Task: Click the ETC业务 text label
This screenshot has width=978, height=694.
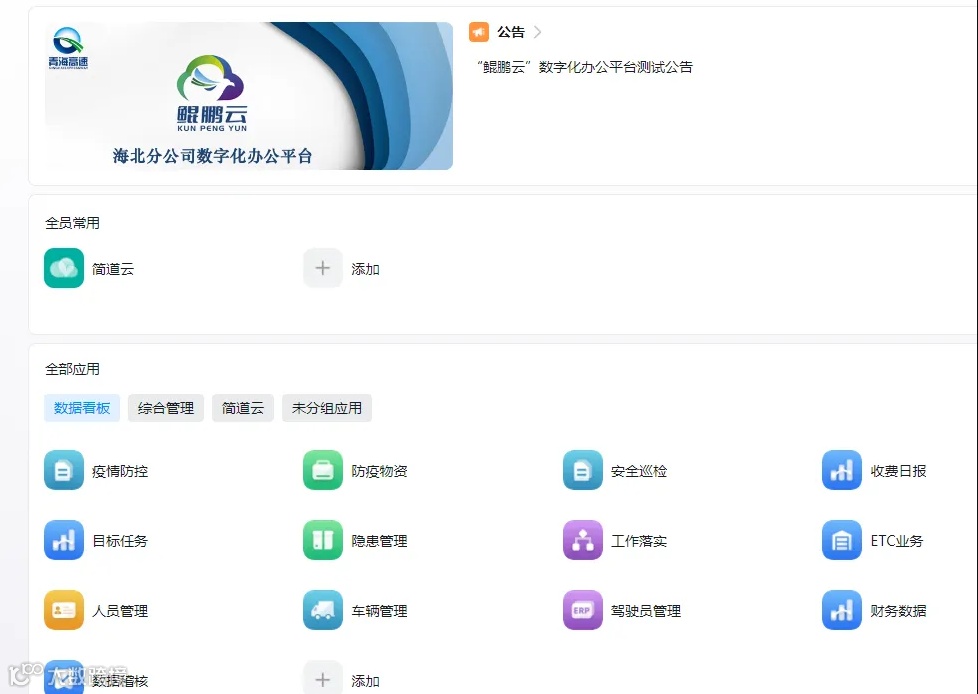Action: pyautogui.click(x=897, y=541)
